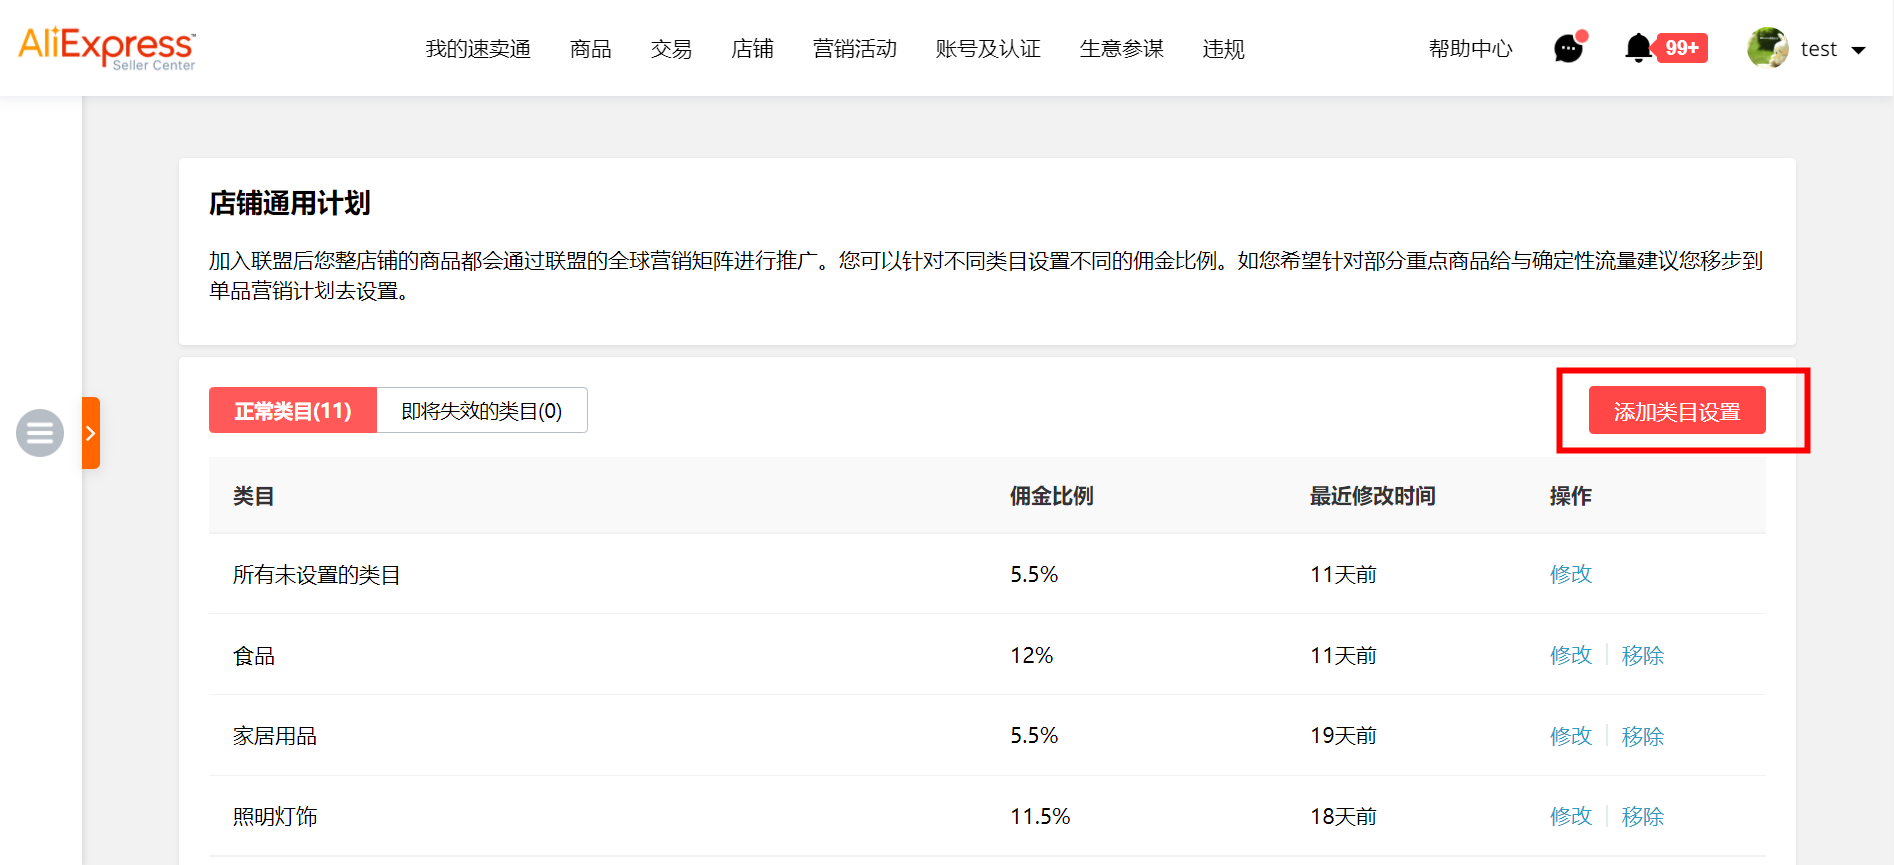The height and width of the screenshot is (865, 1894).
Task: Click 修改 for the 家居用品 category
Action: point(1570,736)
